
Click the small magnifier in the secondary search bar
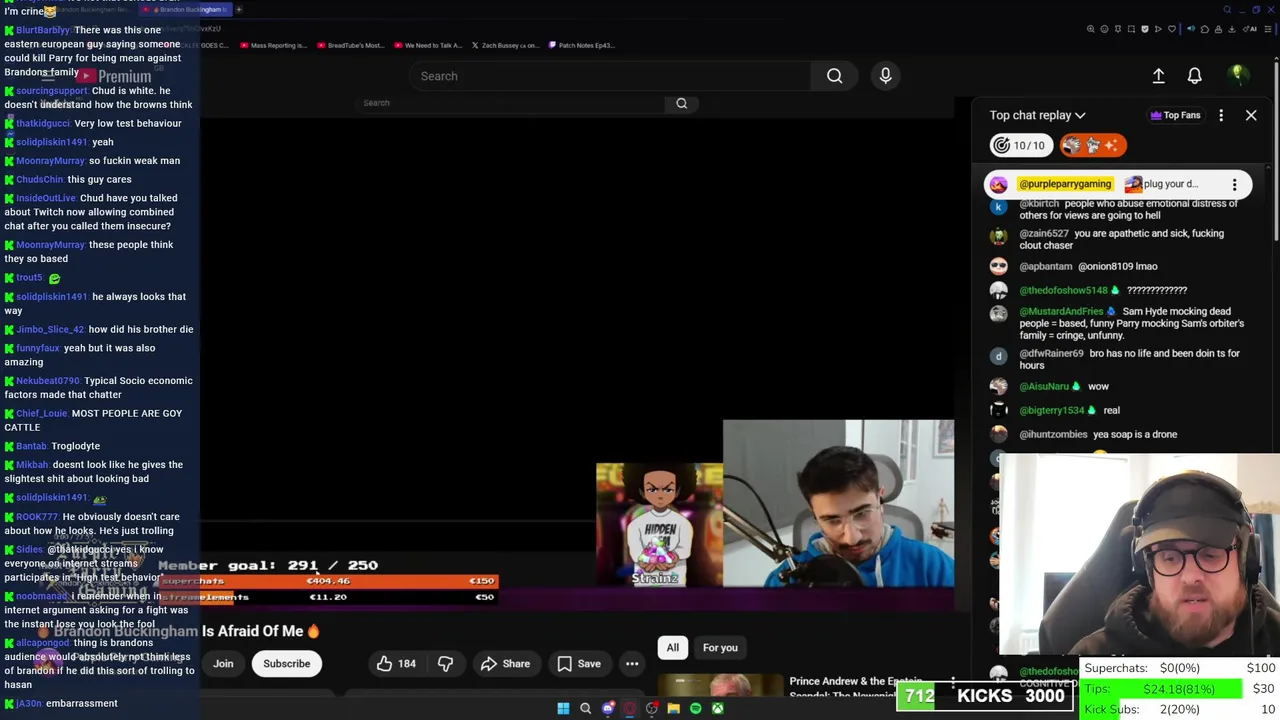point(681,103)
